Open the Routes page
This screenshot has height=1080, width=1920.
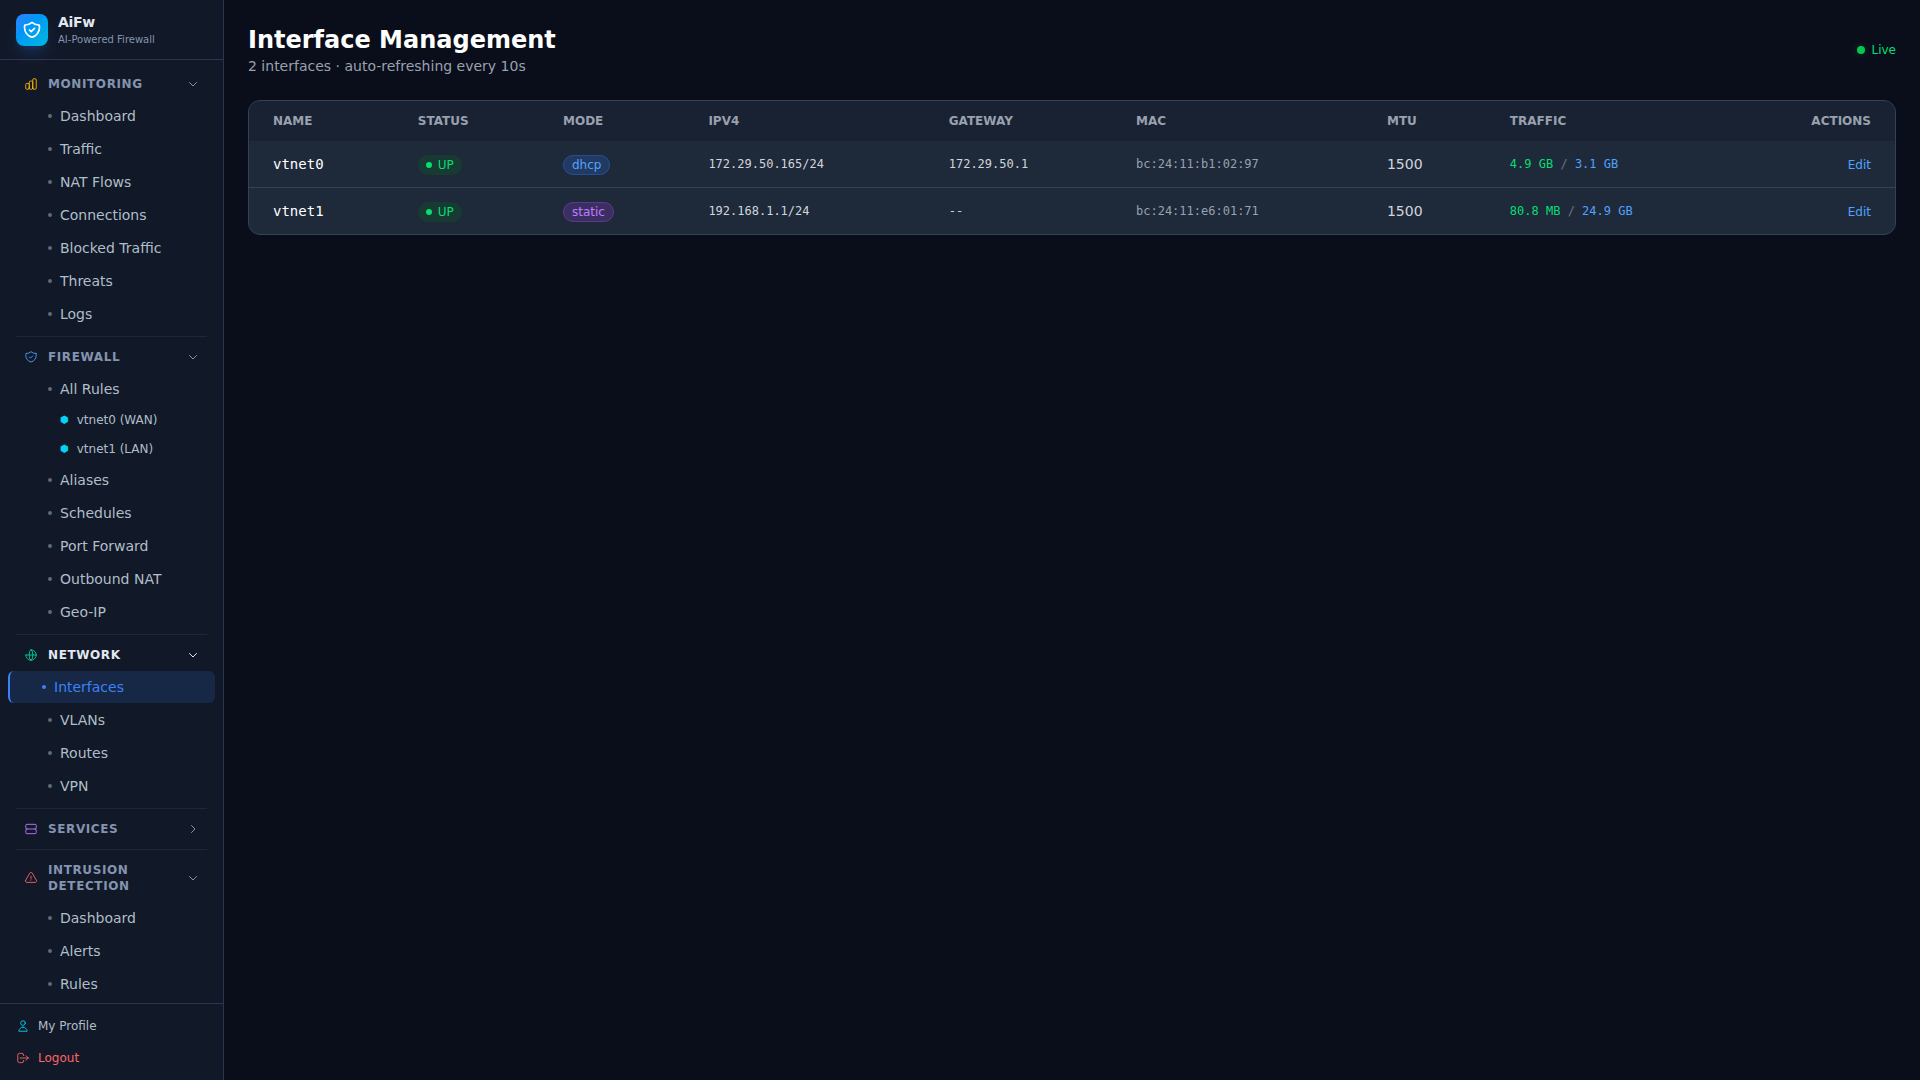pos(111,753)
